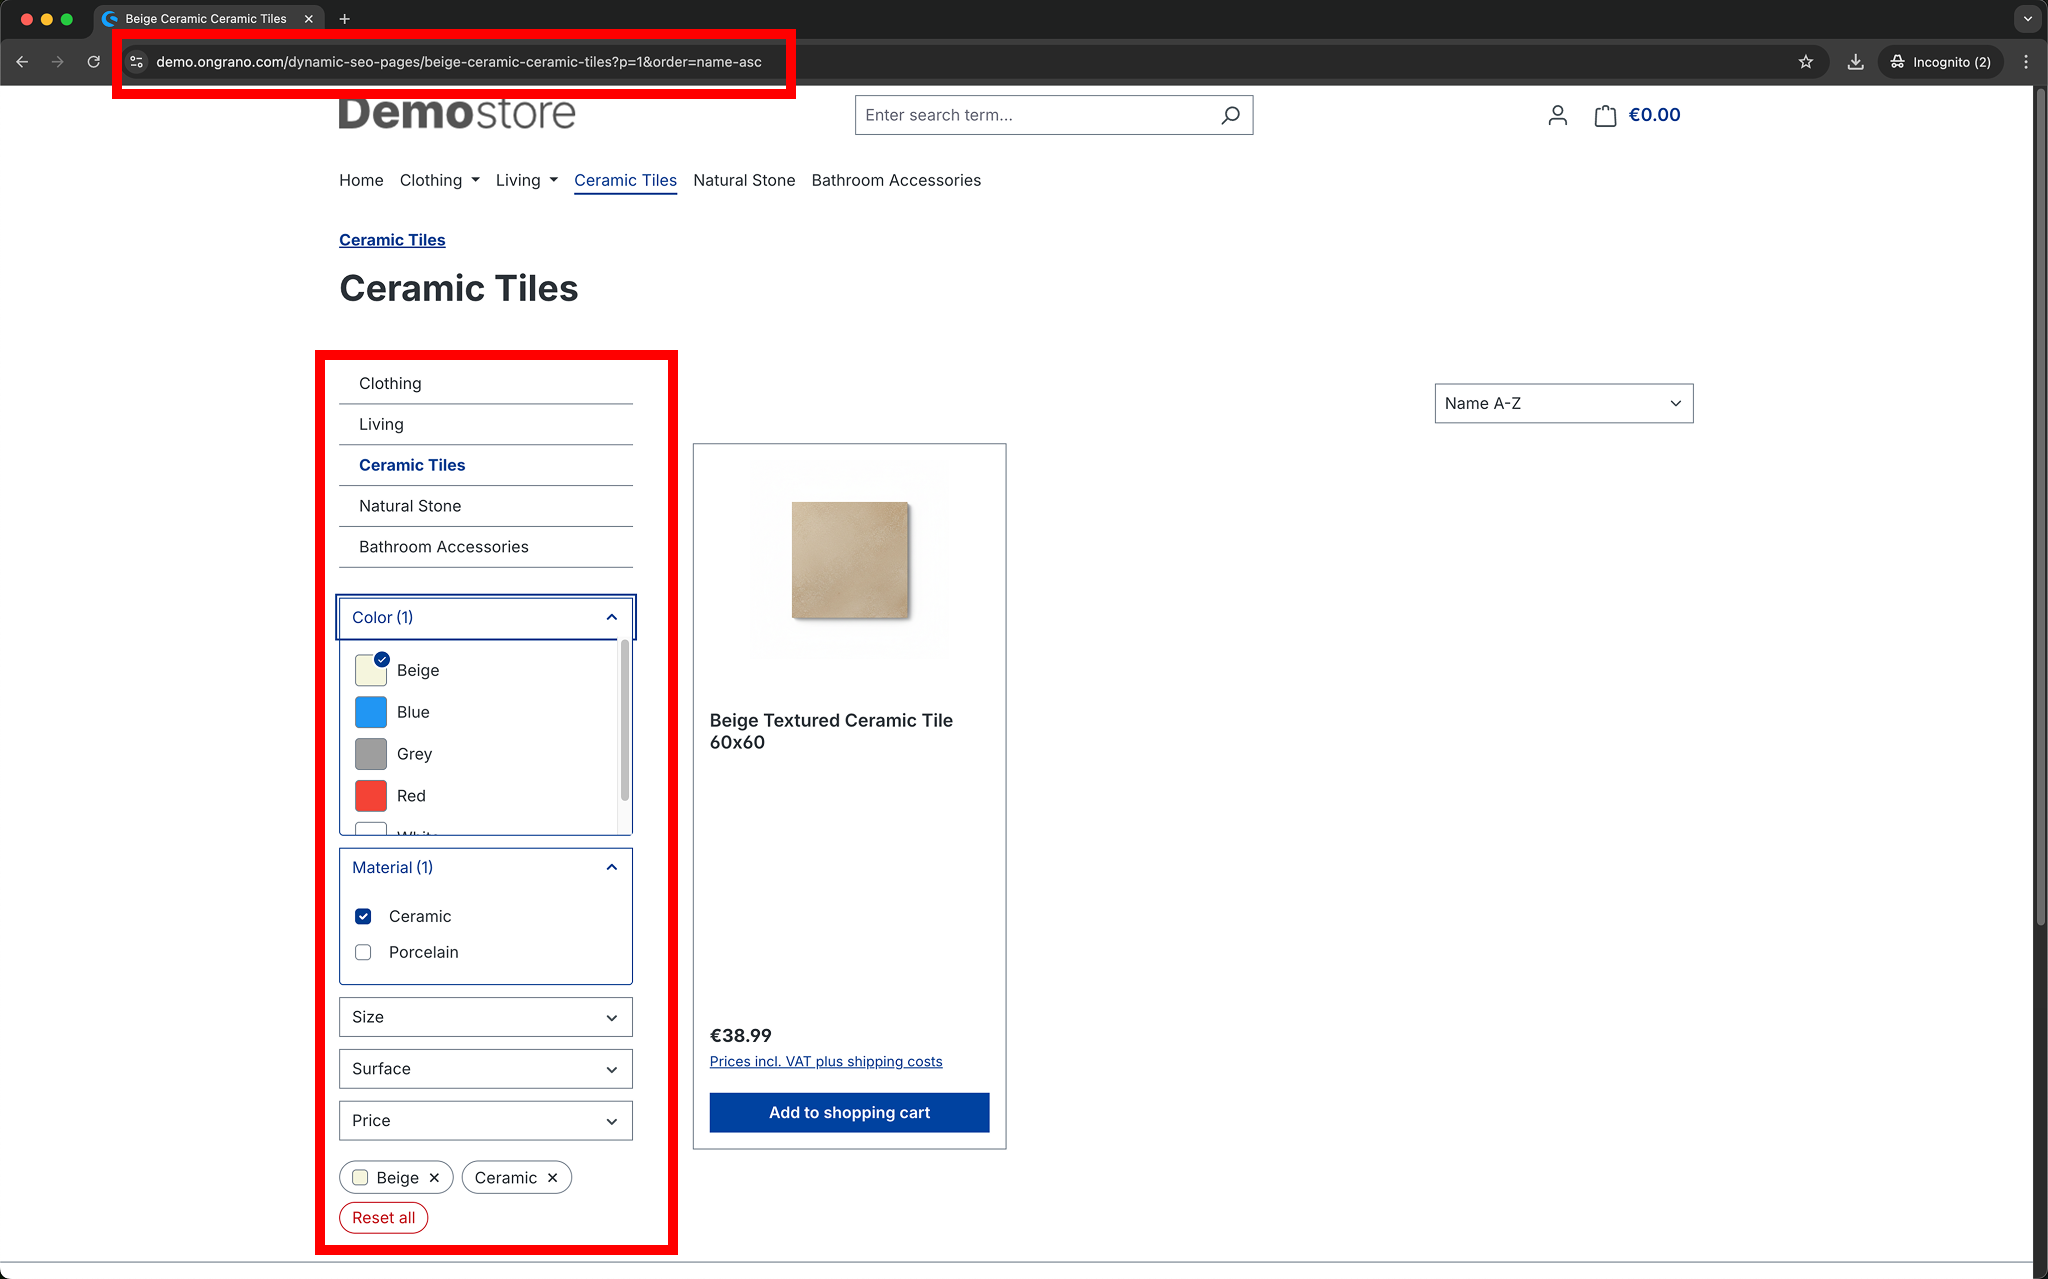Screen dimensions: 2048x1279
Task: Open a new browser tab
Action: (344, 19)
